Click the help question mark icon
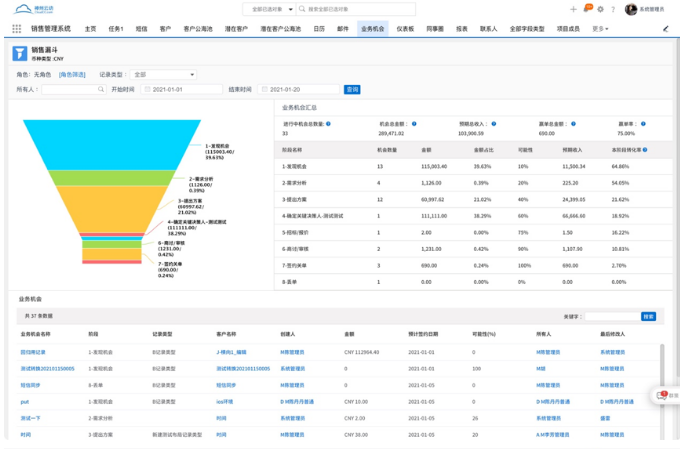Screen dimensions: 680x449 coord(613,9)
